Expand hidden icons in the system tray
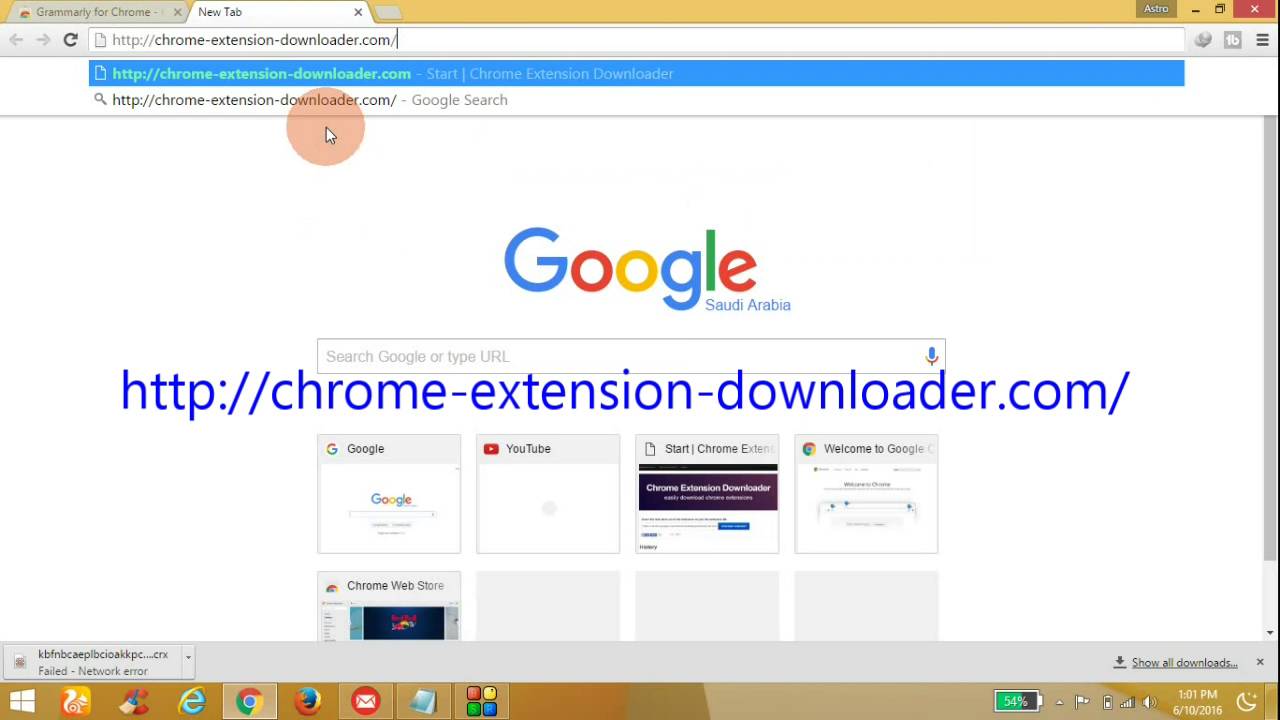Image resolution: width=1280 pixels, height=720 pixels. point(1059,700)
